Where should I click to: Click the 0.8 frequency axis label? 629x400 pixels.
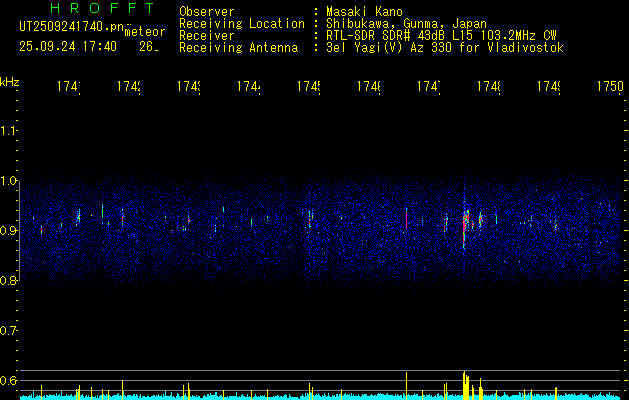pyautogui.click(x=8, y=280)
